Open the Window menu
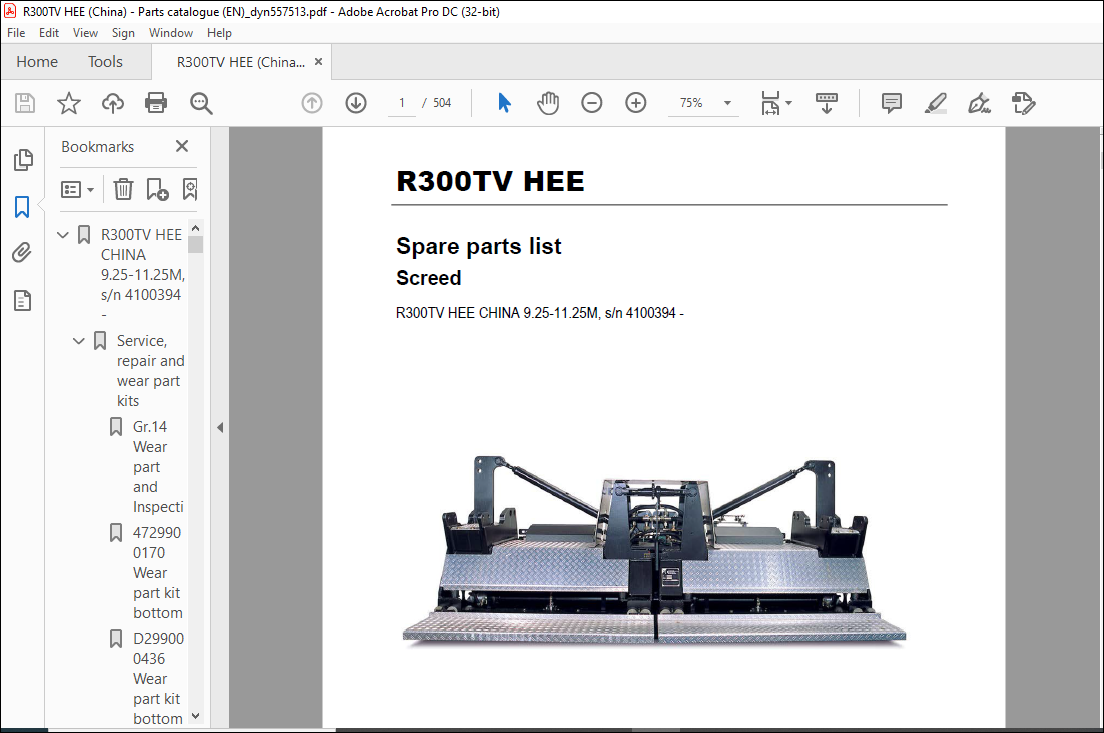The height and width of the screenshot is (733, 1104). (x=170, y=32)
